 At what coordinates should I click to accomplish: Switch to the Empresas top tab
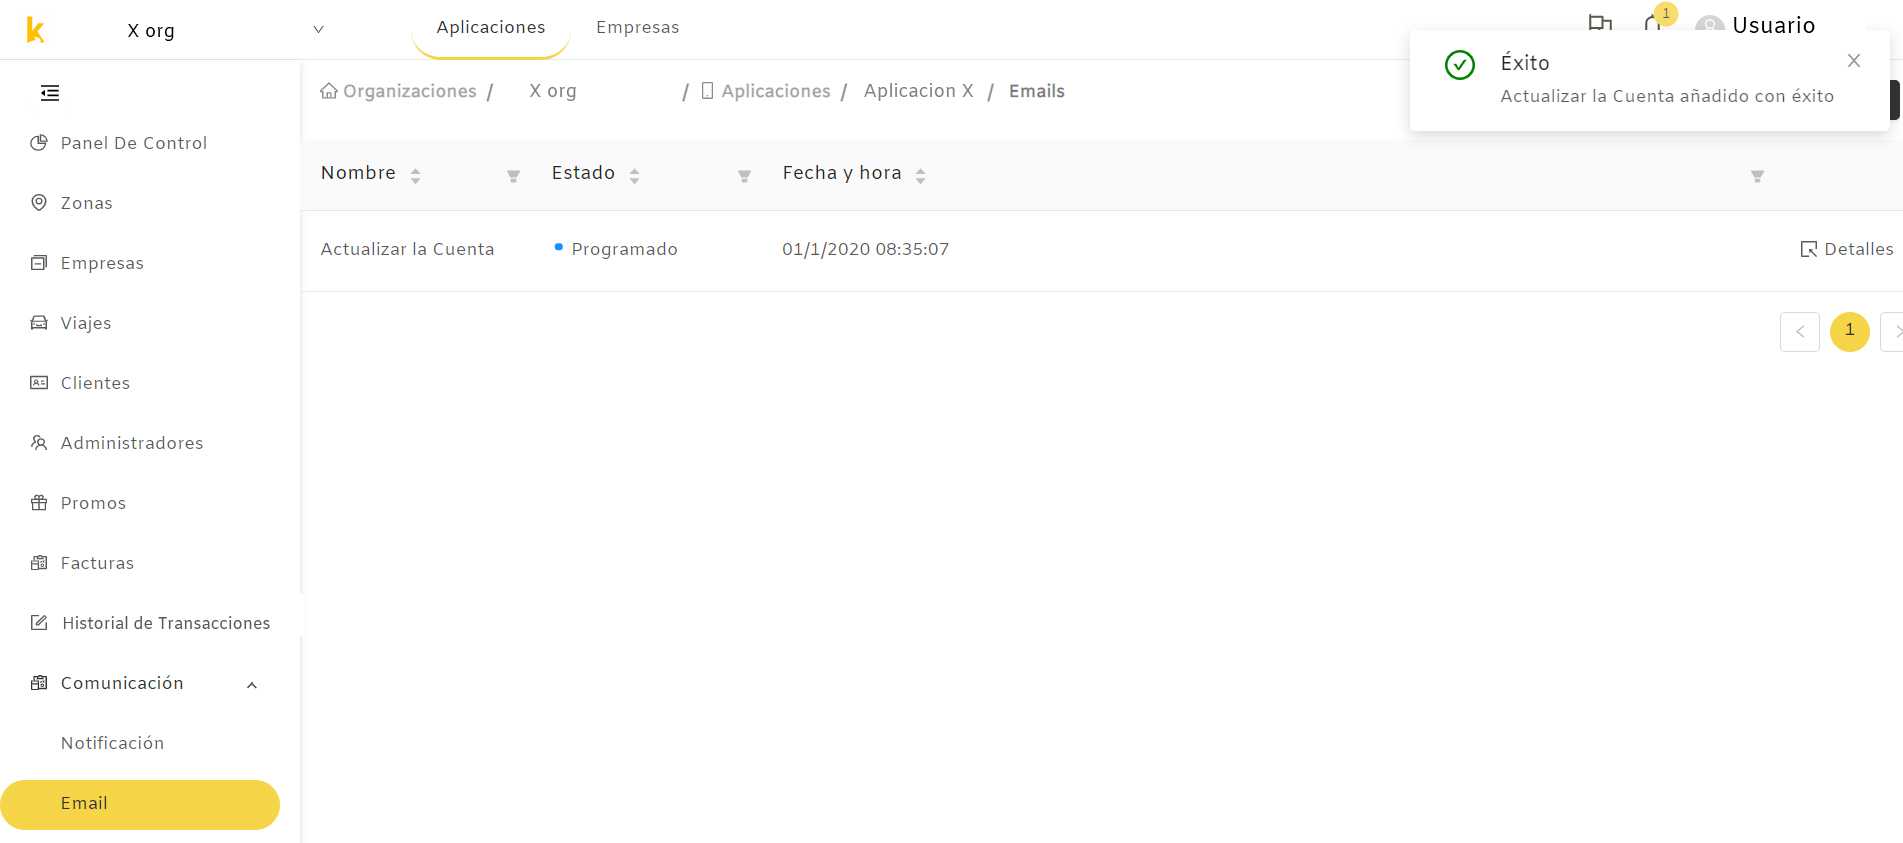coord(638,28)
